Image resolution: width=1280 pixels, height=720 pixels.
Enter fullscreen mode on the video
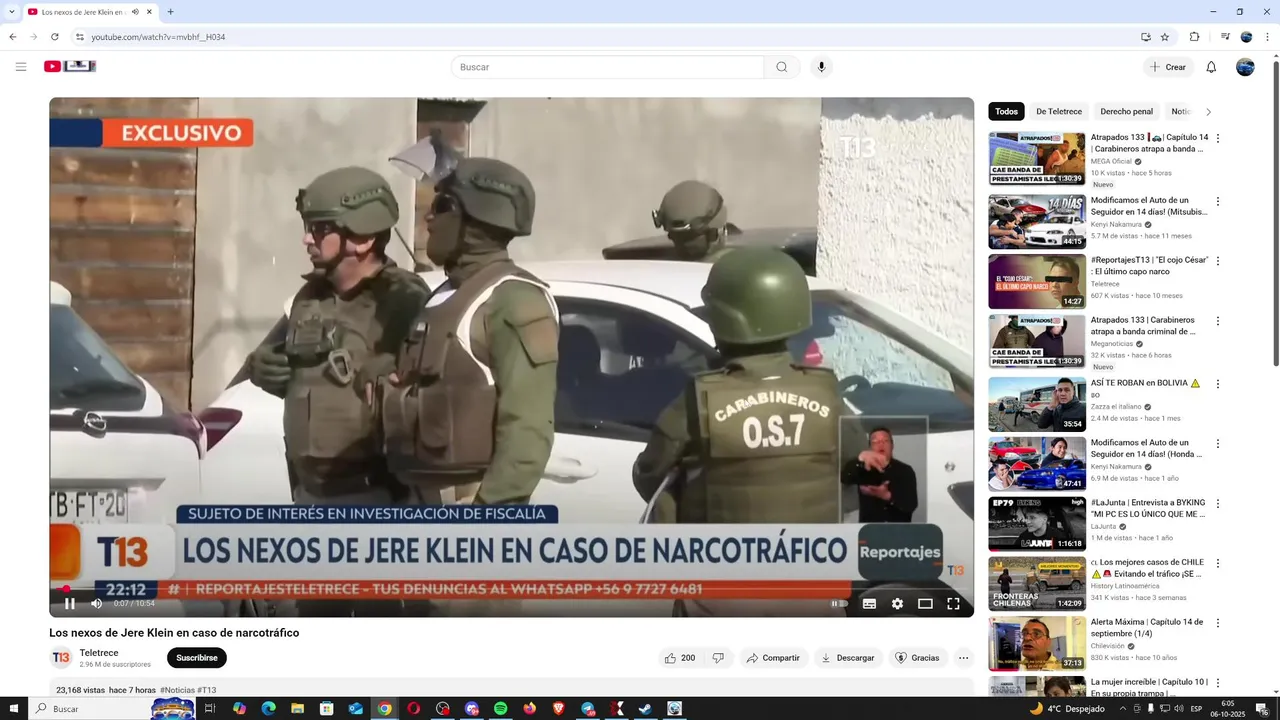coord(953,603)
